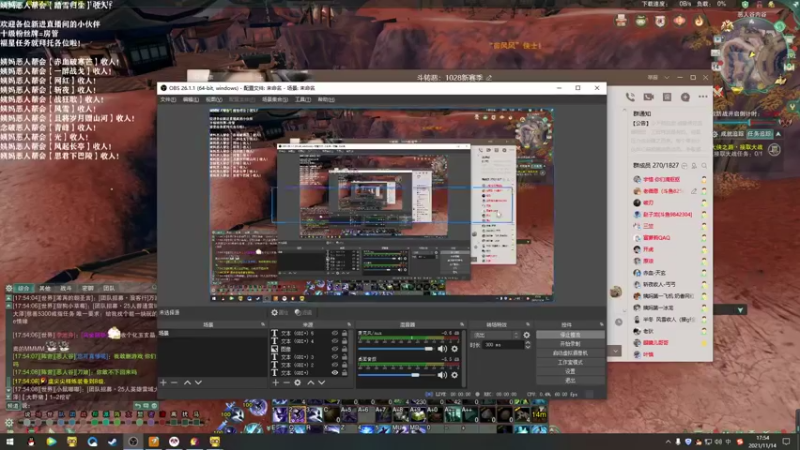Open source properties gear in Sources toolbar
The height and width of the screenshot is (450, 800).
click(x=297, y=383)
